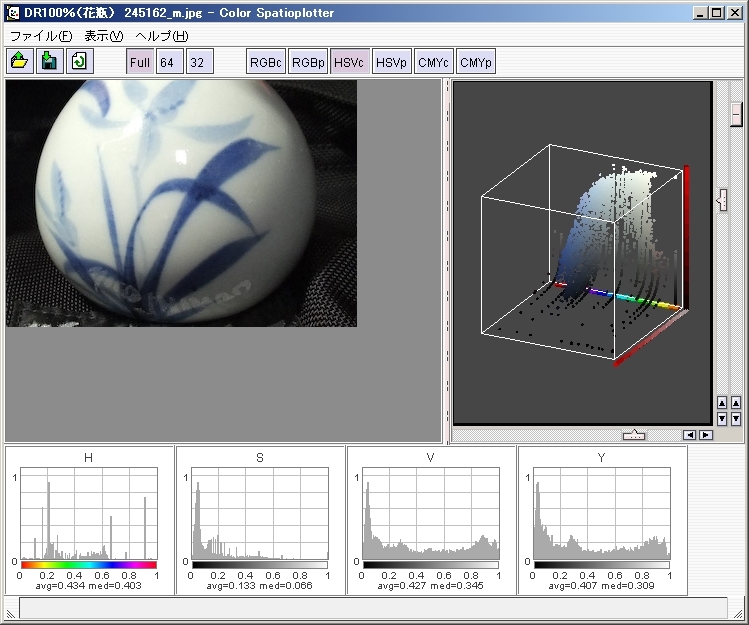Image resolution: width=749 pixels, height=625 pixels.
Task: Select the RGBc plot mode
Action: click(x=266, y=62)
